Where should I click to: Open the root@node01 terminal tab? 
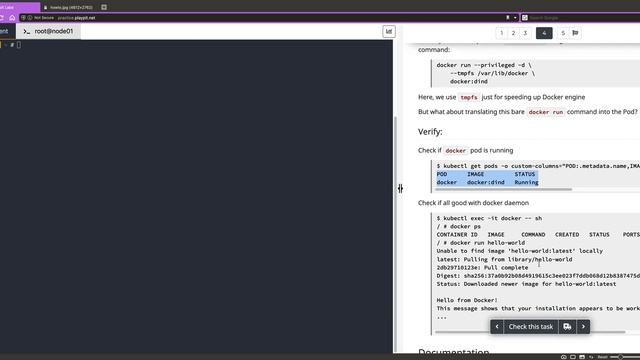48,31
